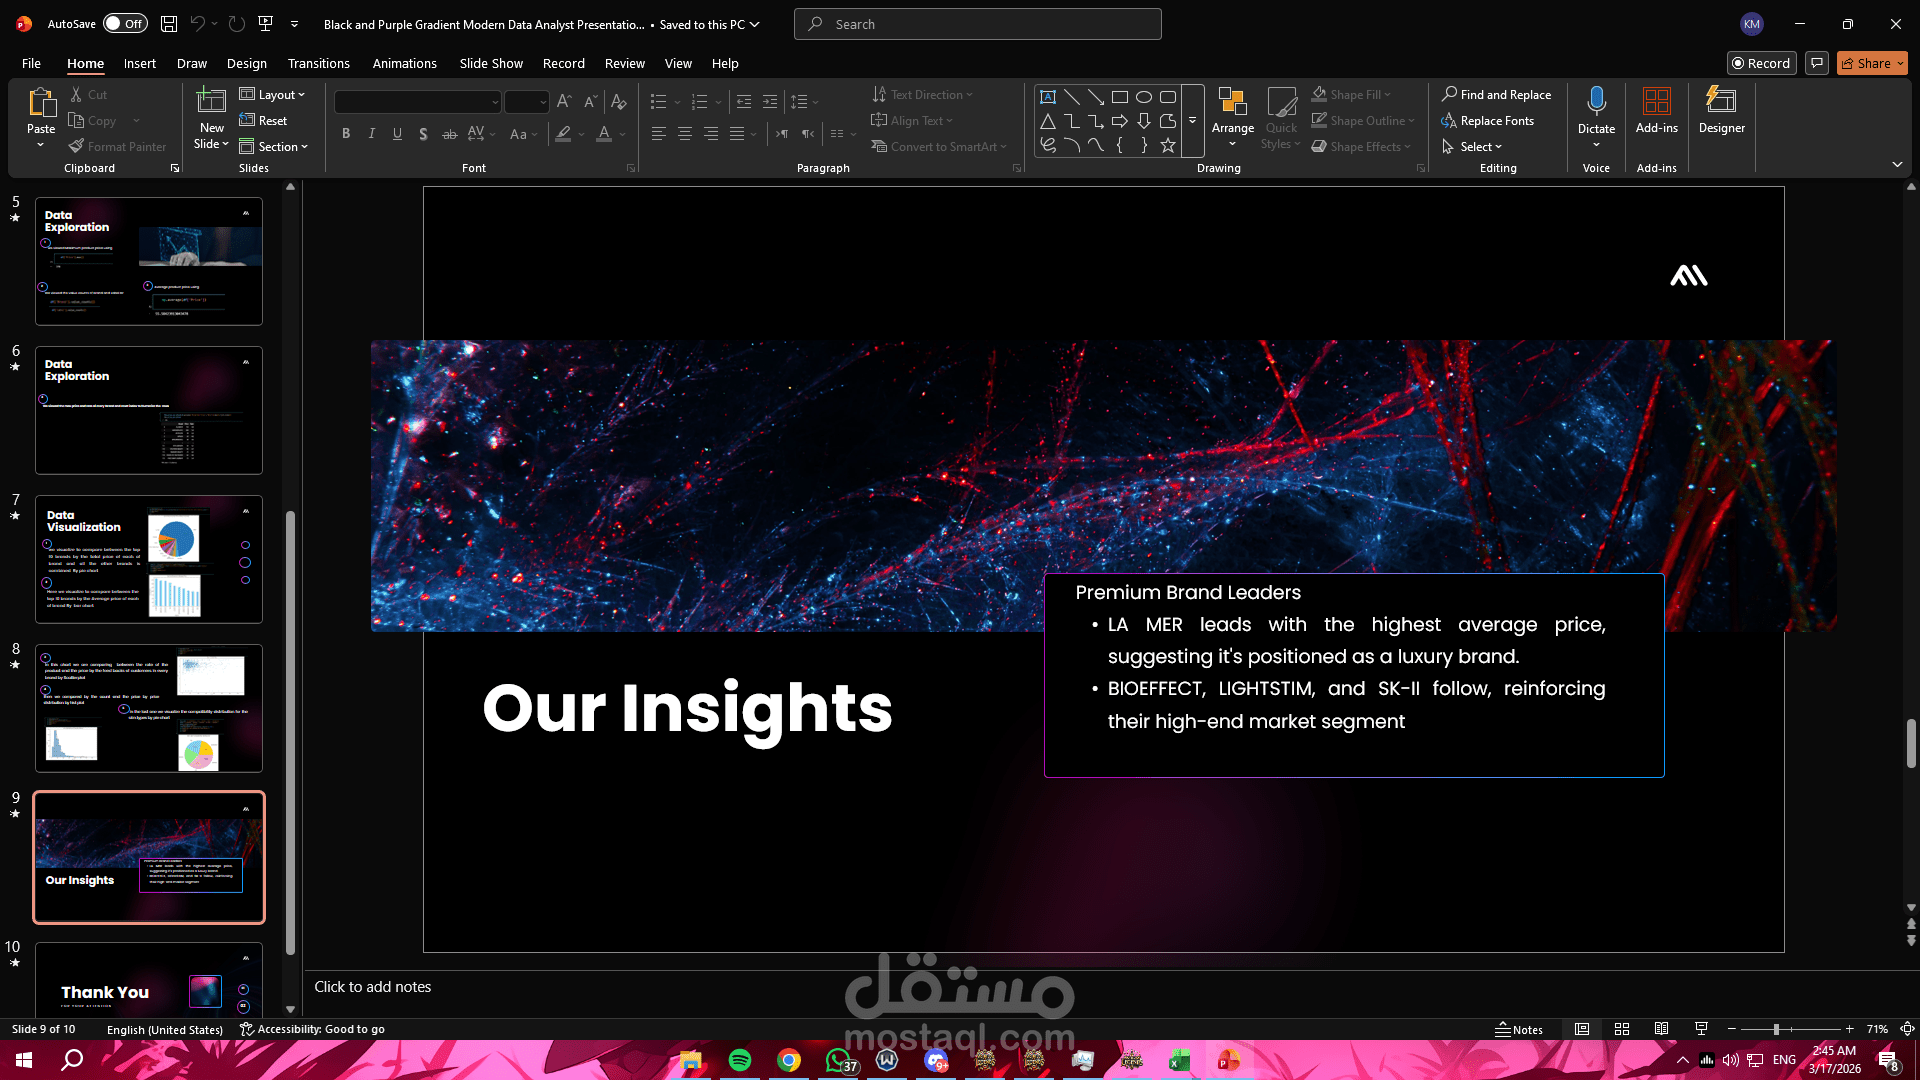The image size is (1920, 1080).
Task: Click the zoom slider handle
Action: pos(1776,1029)
